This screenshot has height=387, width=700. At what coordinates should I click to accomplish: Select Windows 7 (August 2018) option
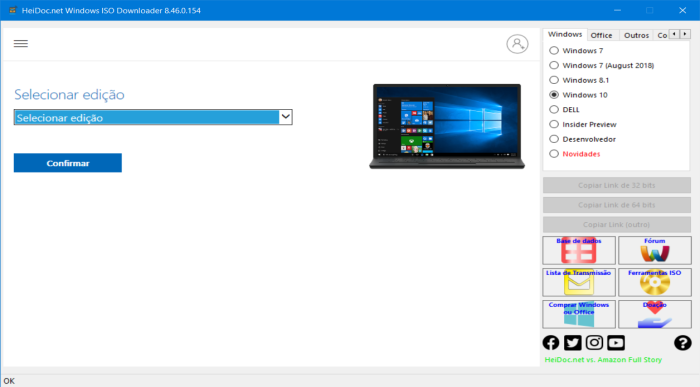(554, 65)
